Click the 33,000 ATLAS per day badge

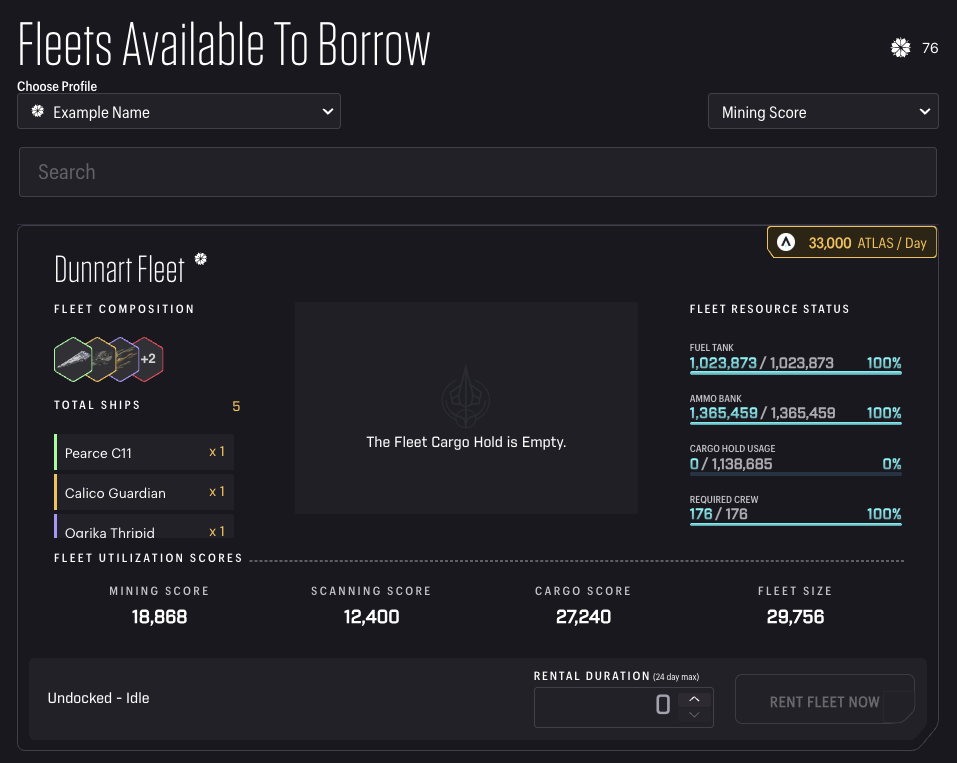tap(851, 241)
